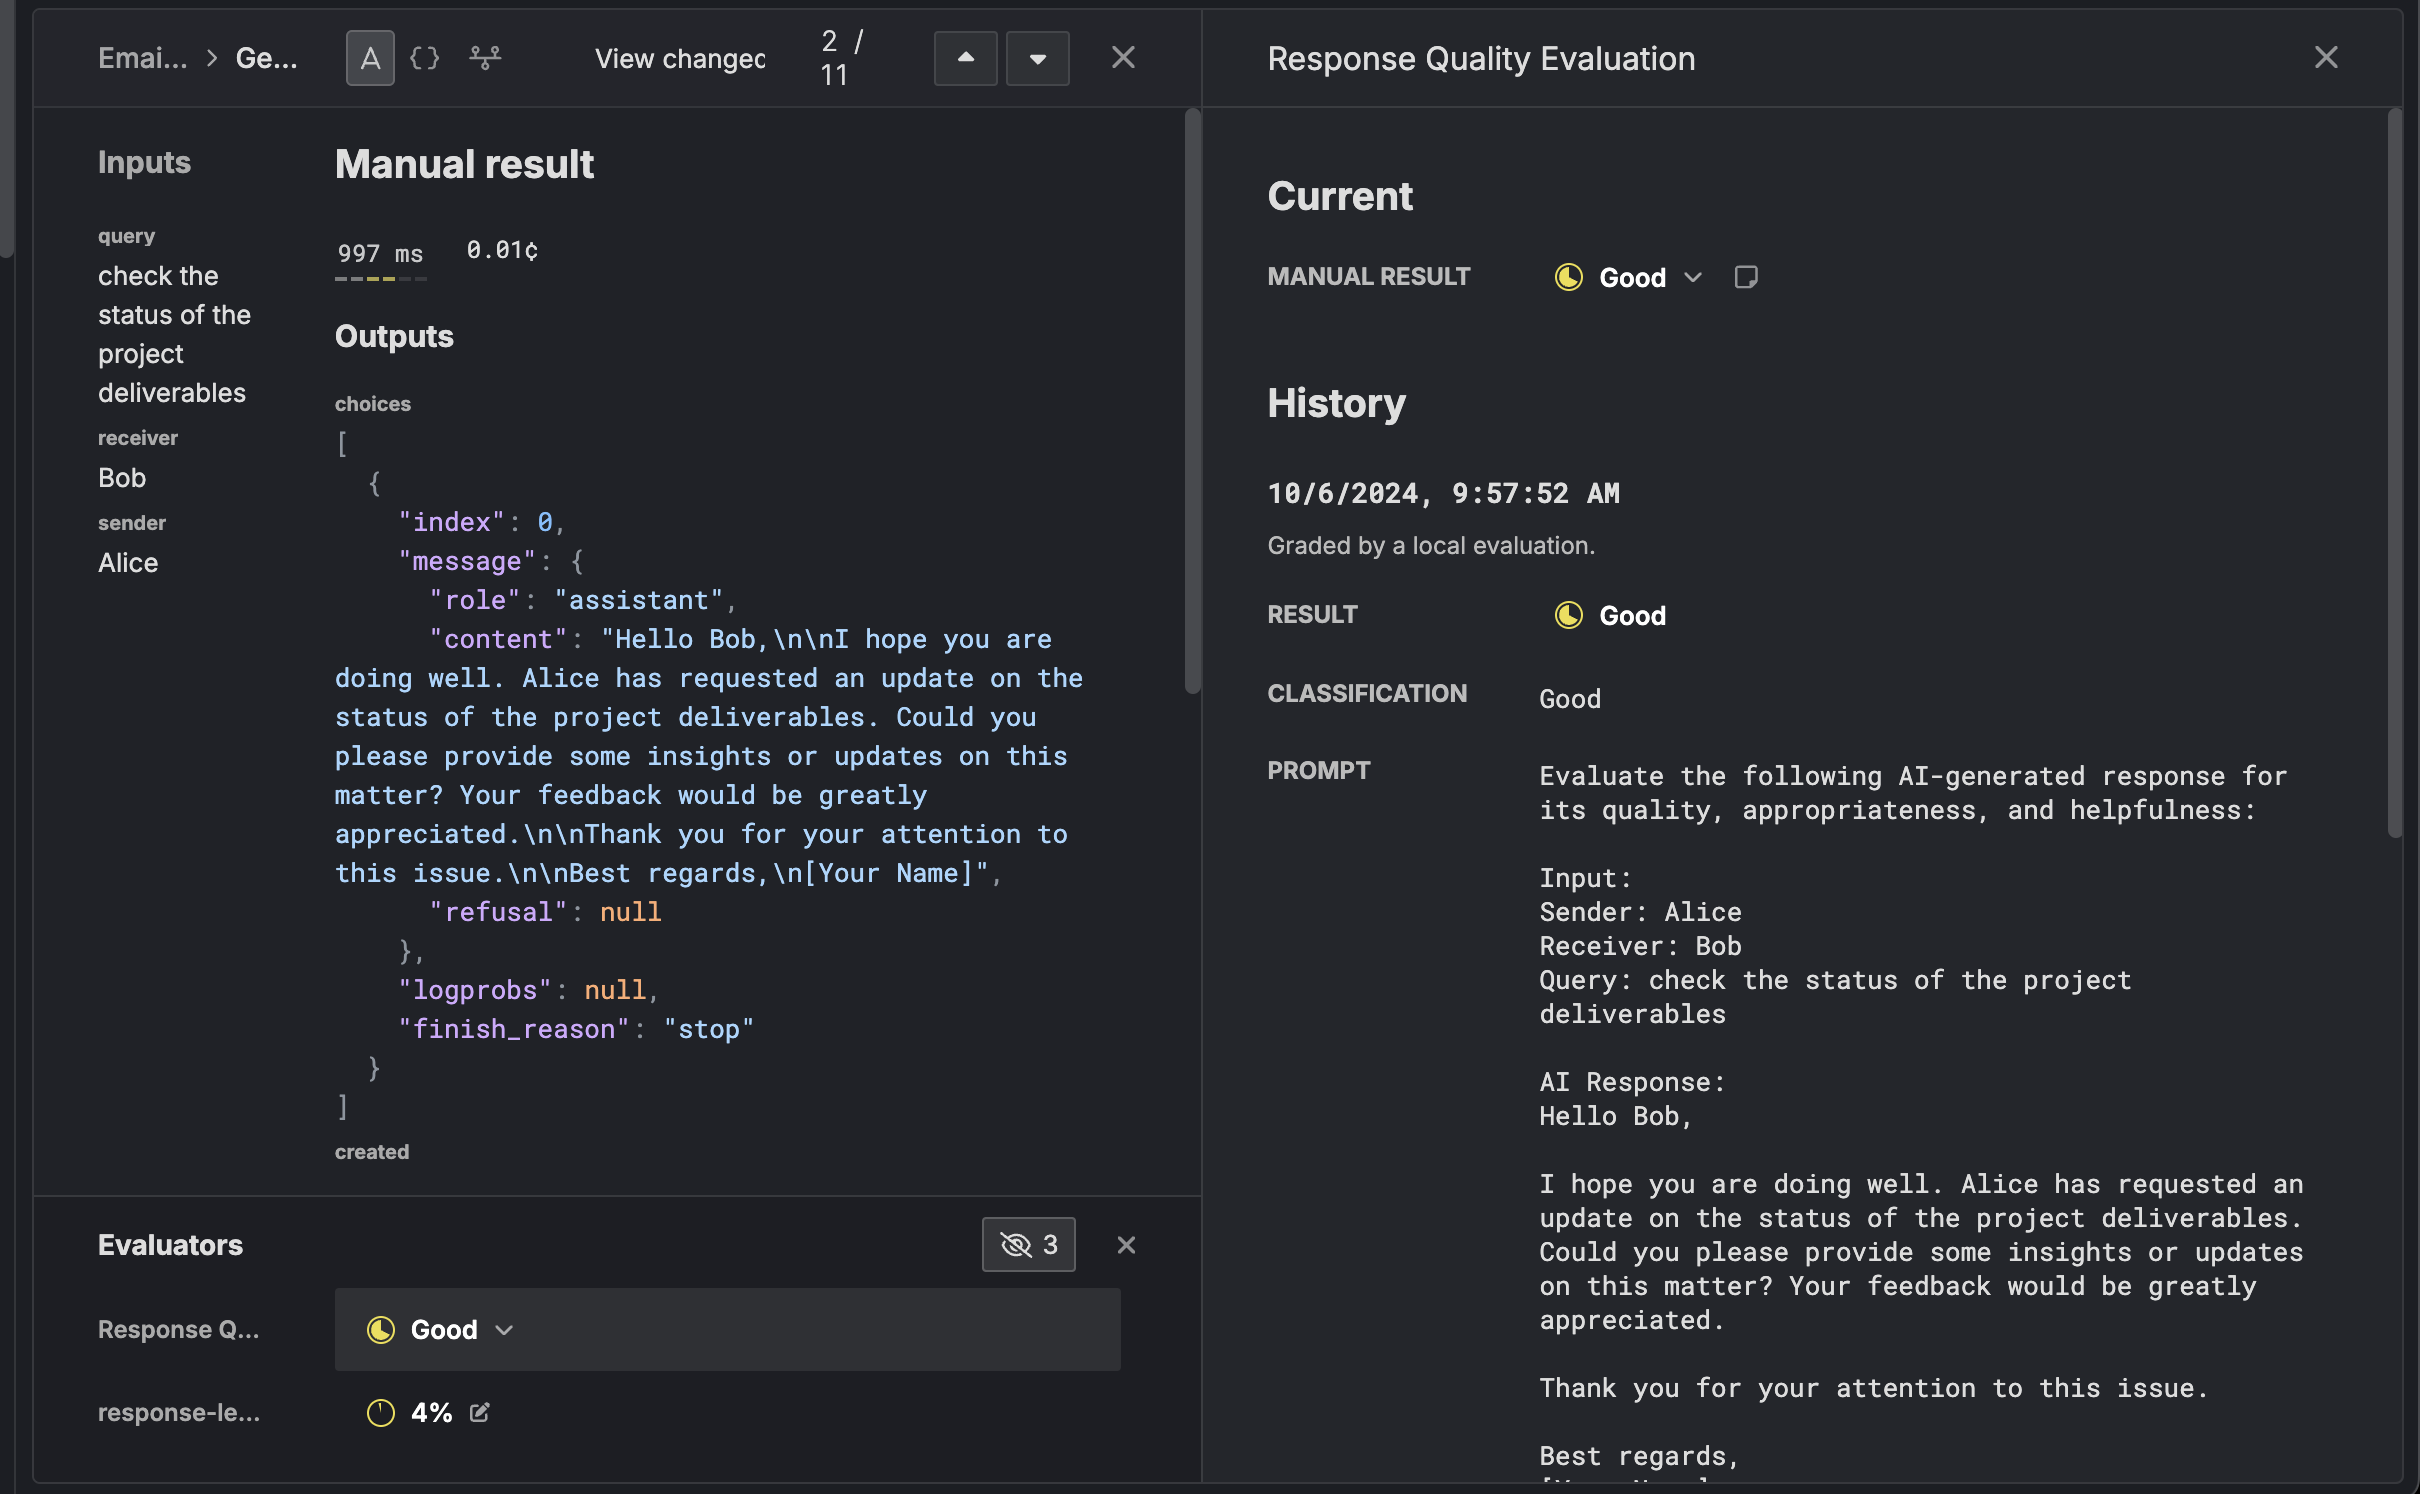Close the Evaluators section
This screenshot has width=2420, height=1494.
coord(1126,1244)
